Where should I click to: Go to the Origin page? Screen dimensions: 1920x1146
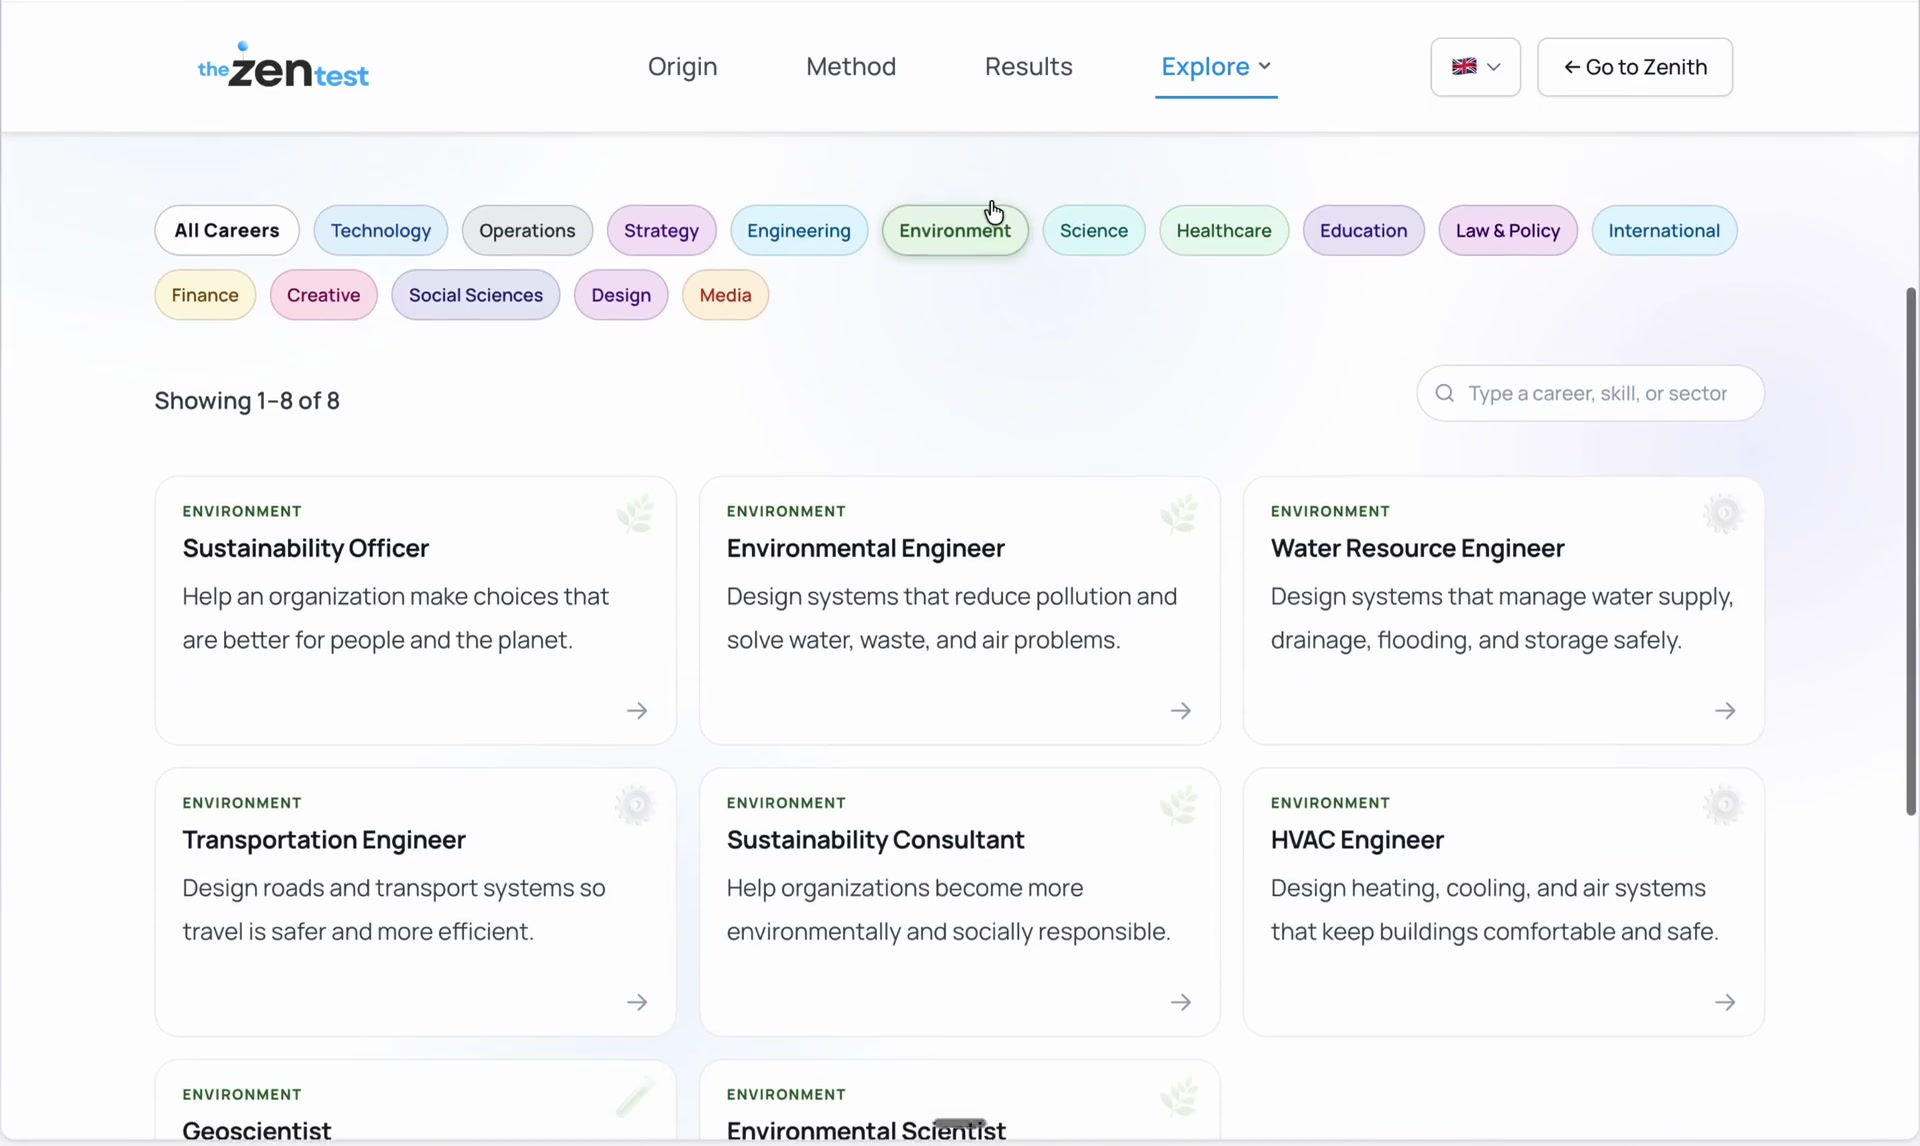(x=682, y=66)
